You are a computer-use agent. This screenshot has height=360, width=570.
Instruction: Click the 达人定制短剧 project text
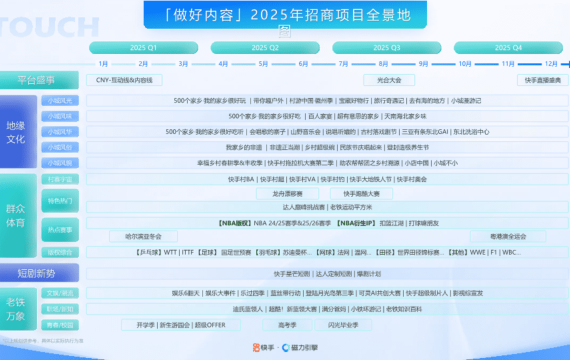[334, 274]
